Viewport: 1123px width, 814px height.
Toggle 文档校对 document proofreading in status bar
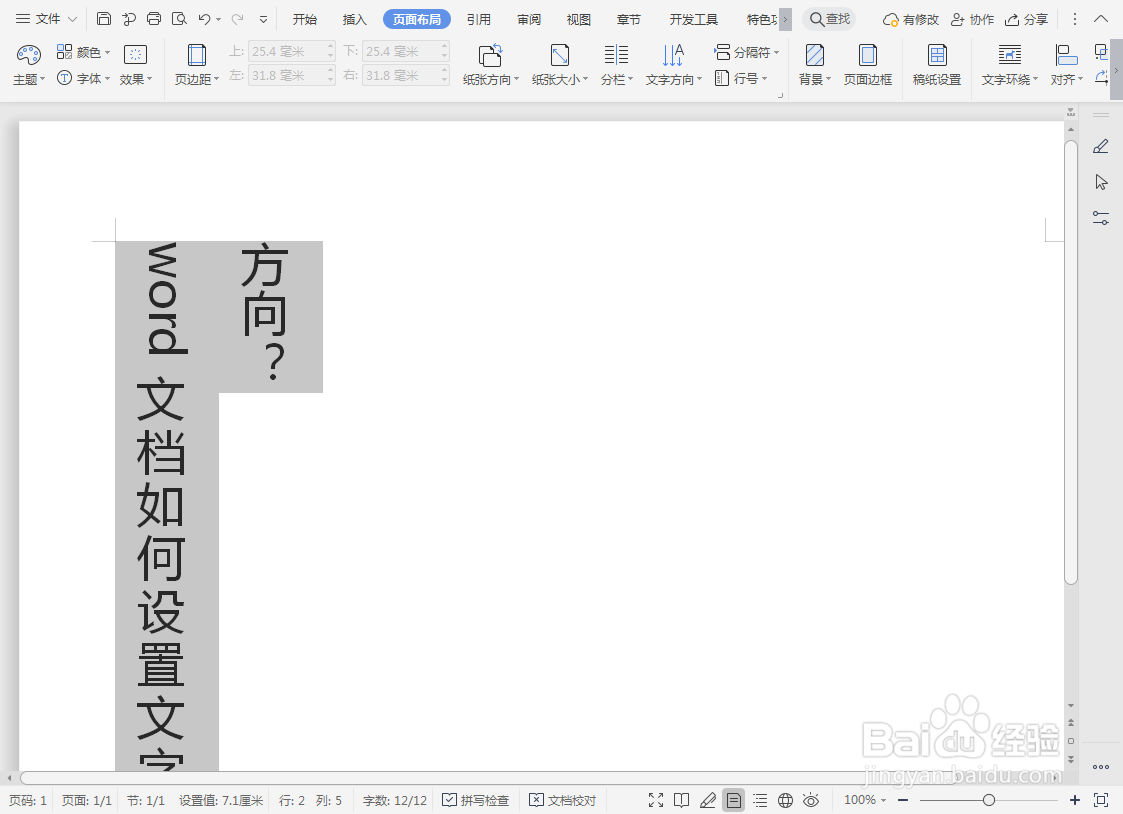(562, 800)
